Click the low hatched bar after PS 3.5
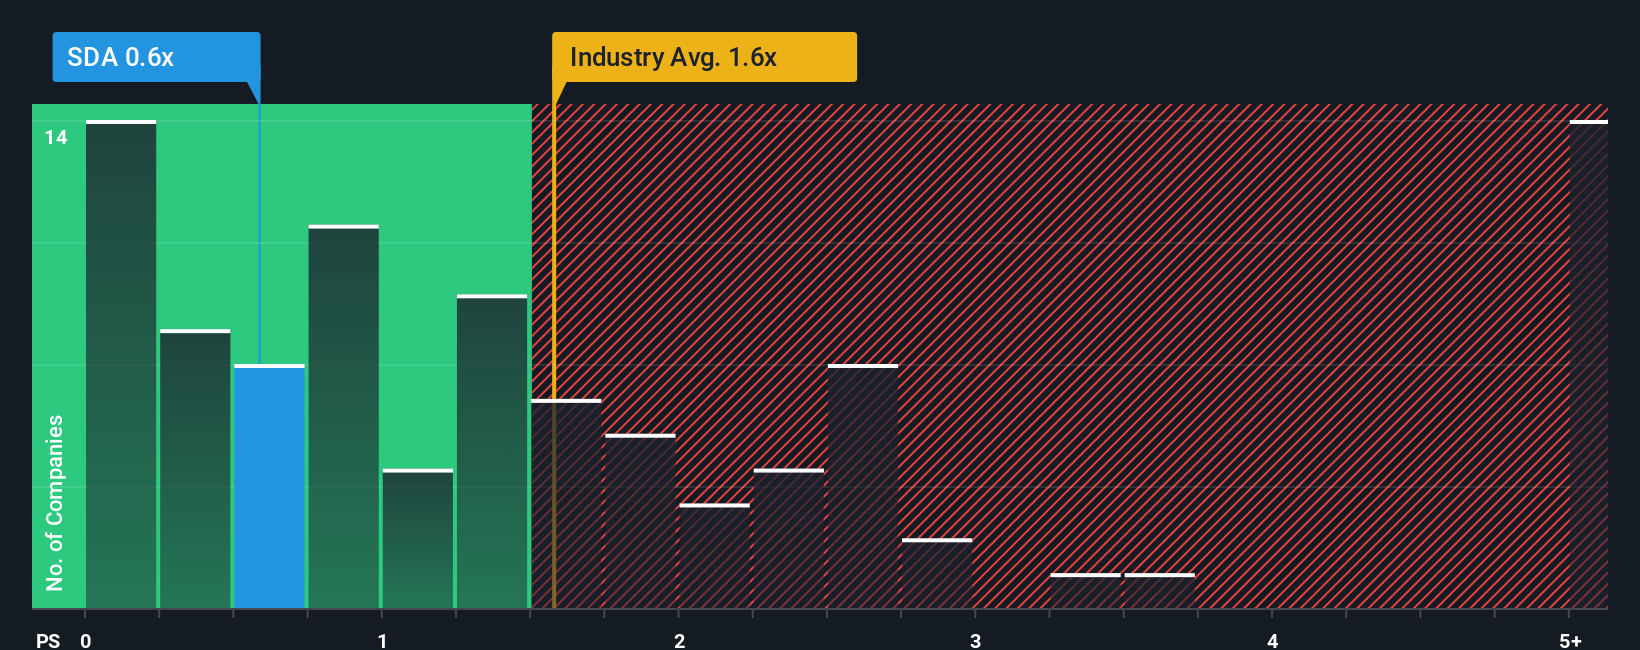Screen dimensions: 1640x650 [1160, 591]
